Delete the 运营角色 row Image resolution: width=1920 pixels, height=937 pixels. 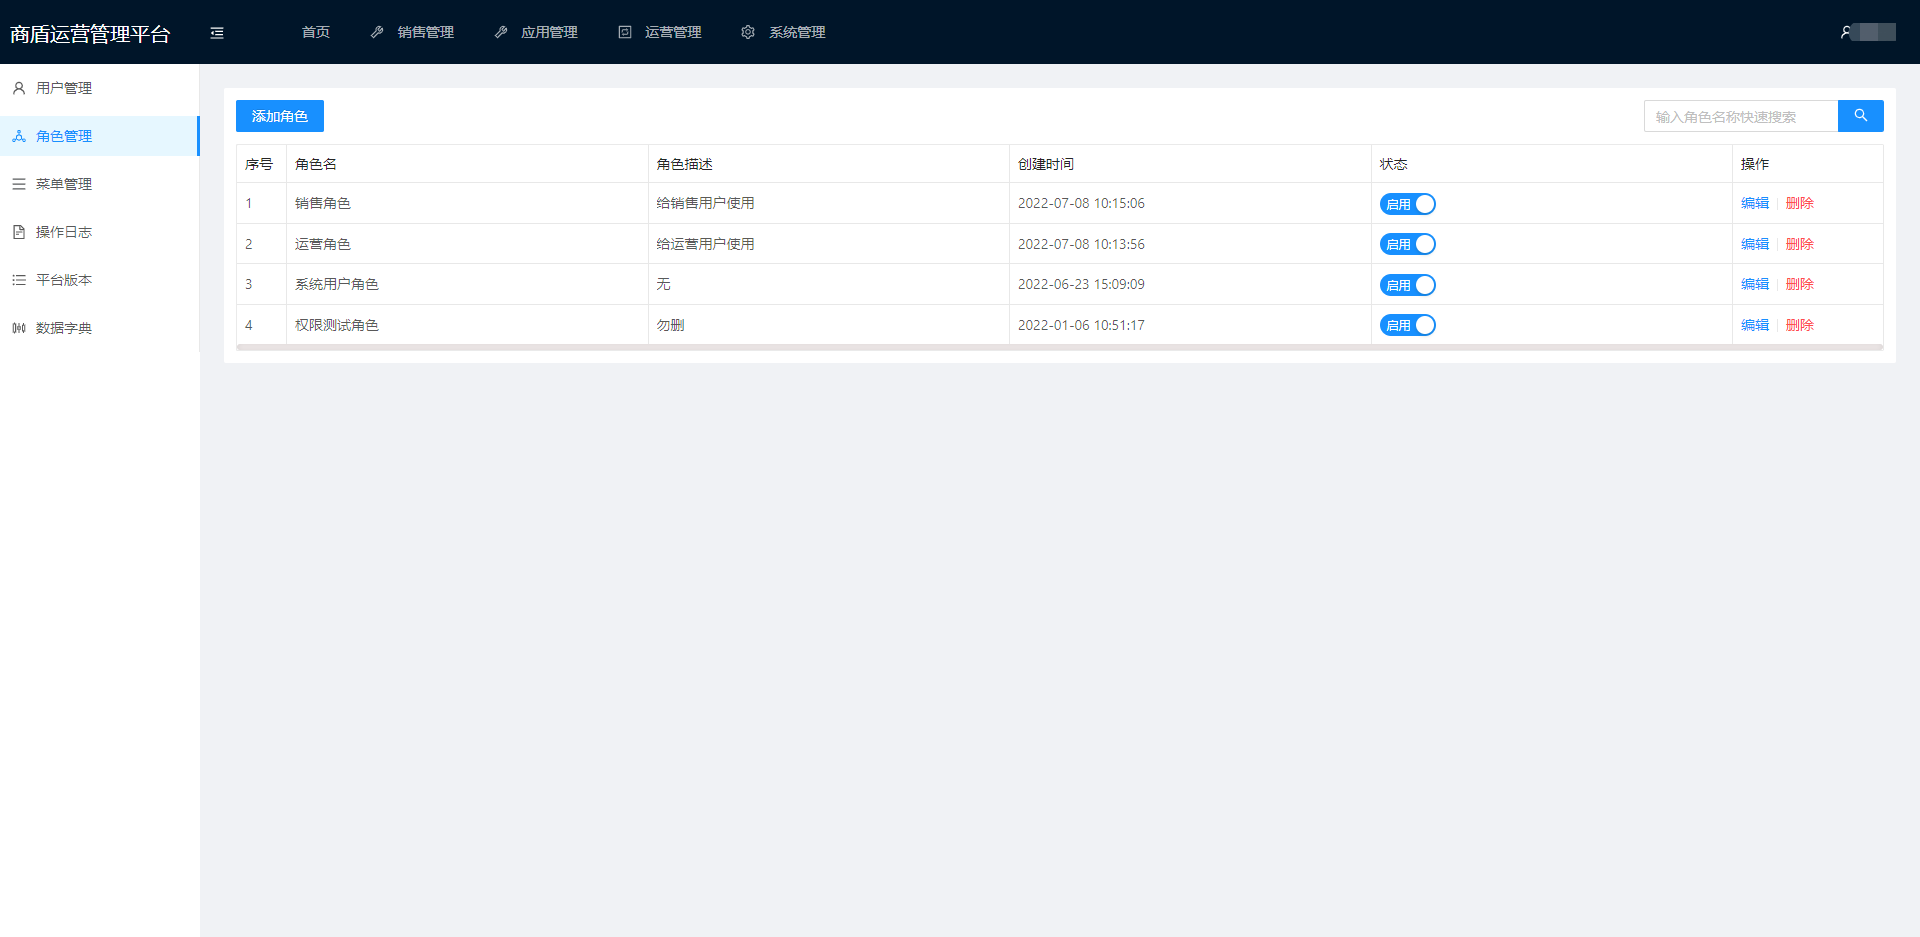(x=1800, y=244)
